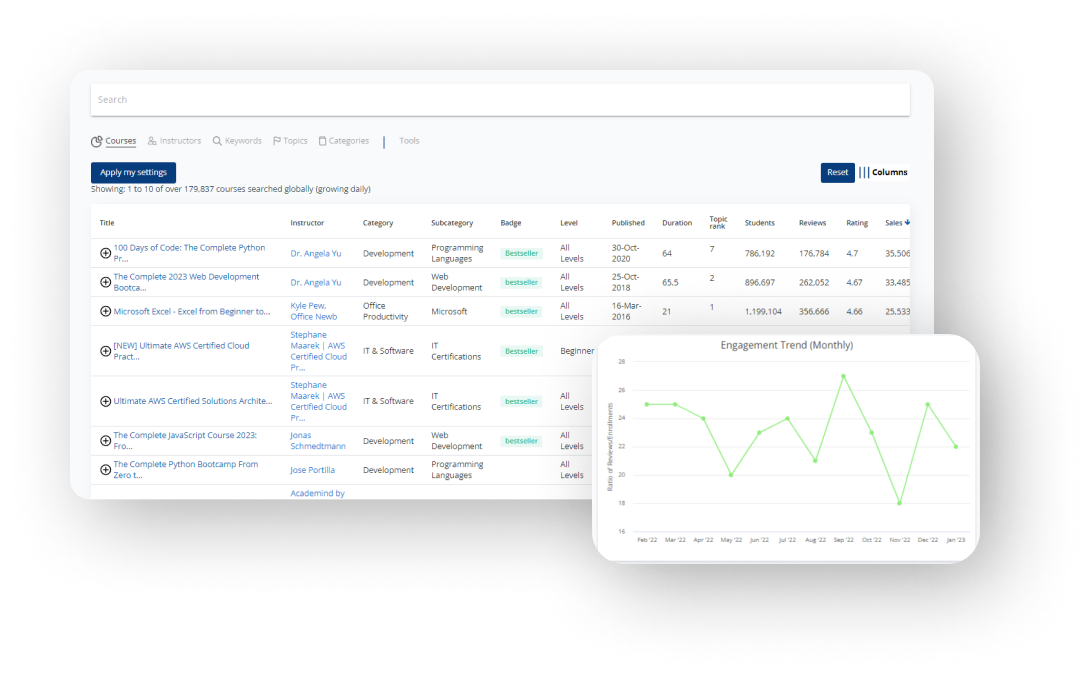Click the Engagement Trend (Monthly) chart title
Viewport: 1089px width, 673px height.
point(787,345)
